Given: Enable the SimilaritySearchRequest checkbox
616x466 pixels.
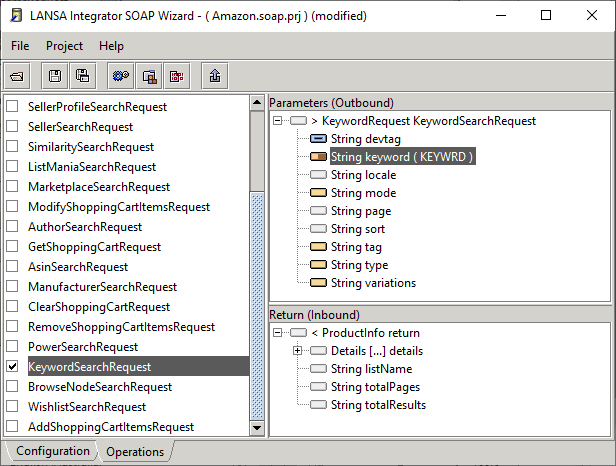Looking at the screenshot, I should click(12, 146).
